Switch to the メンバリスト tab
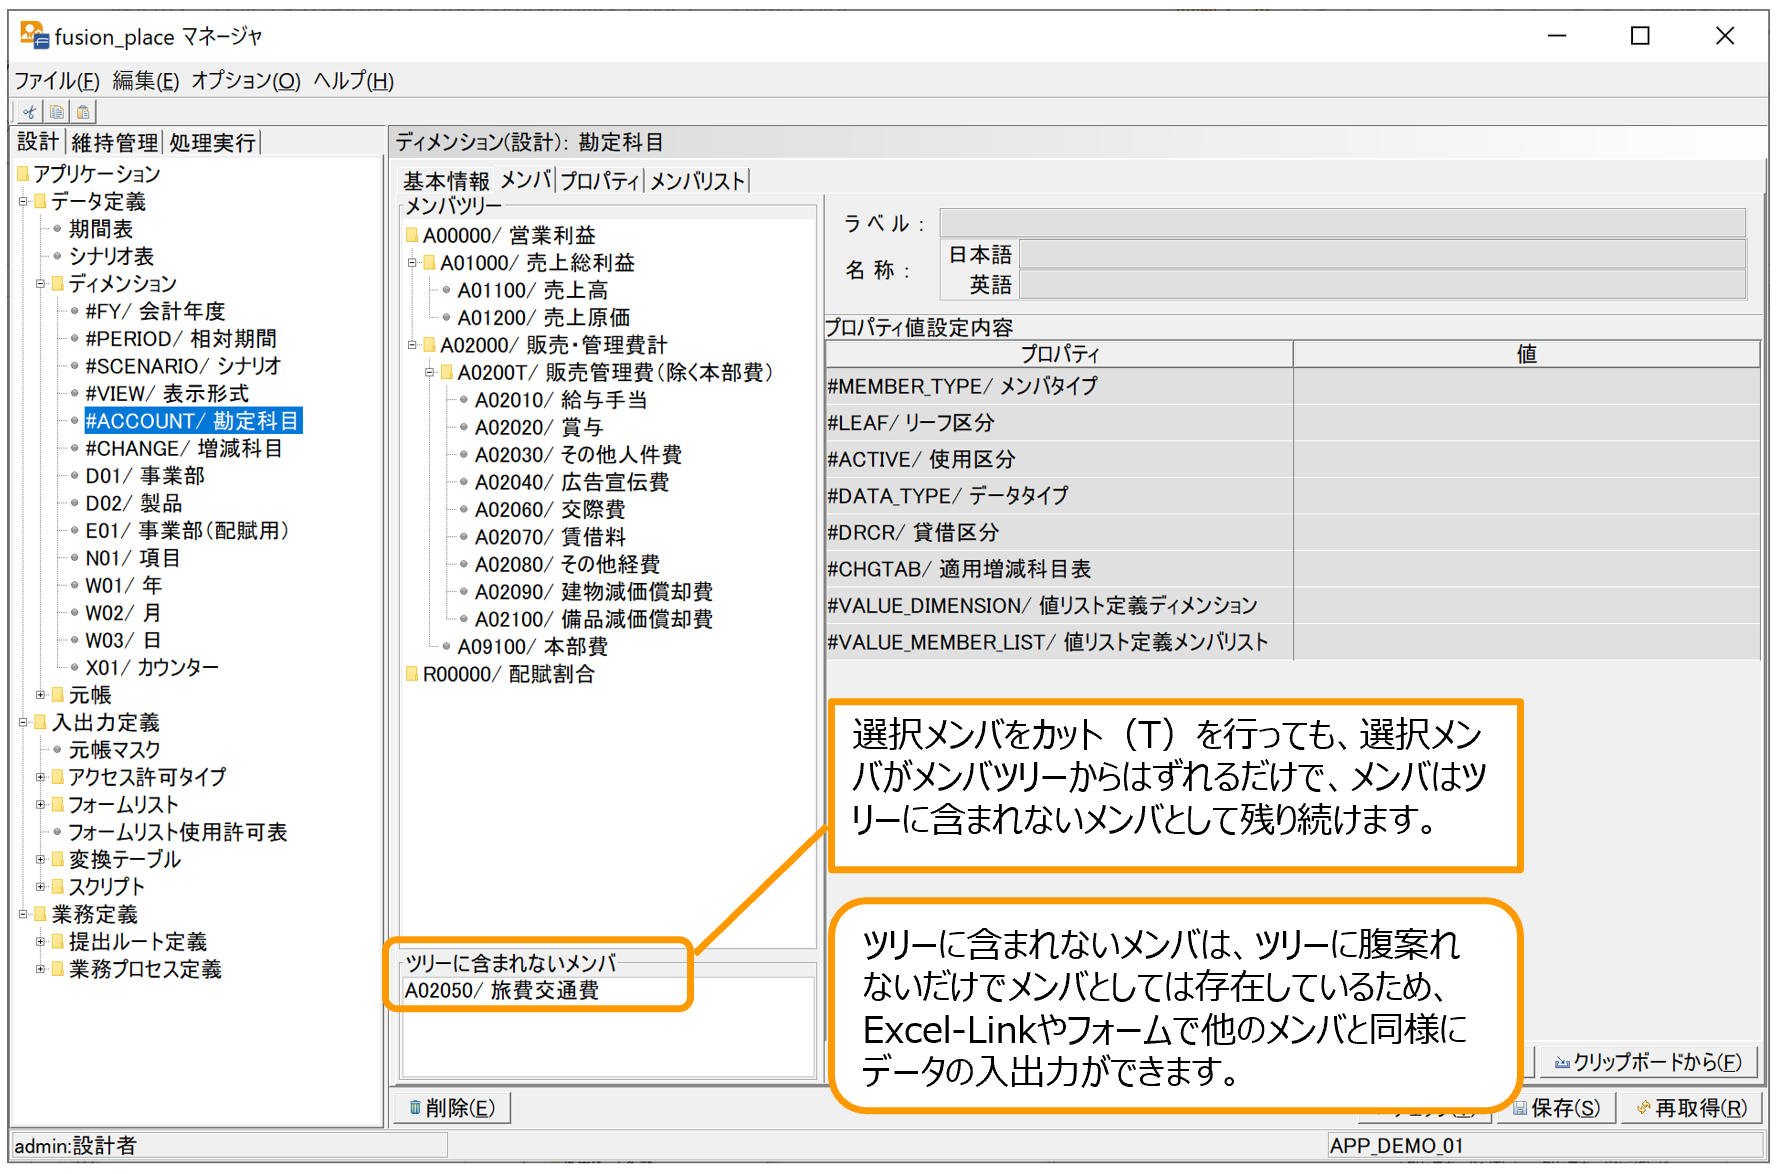Screen dimensions: 1783x1174 [698, 181]
